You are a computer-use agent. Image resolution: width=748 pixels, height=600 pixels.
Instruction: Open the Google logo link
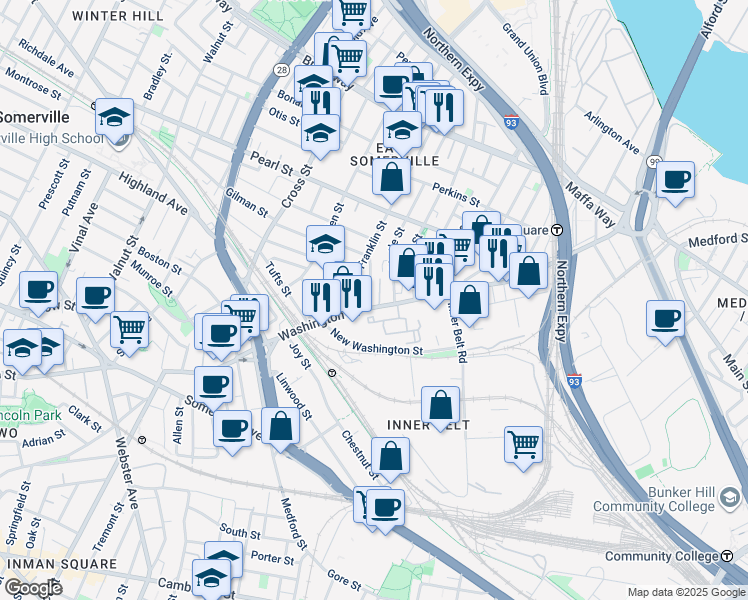[32, 588]
